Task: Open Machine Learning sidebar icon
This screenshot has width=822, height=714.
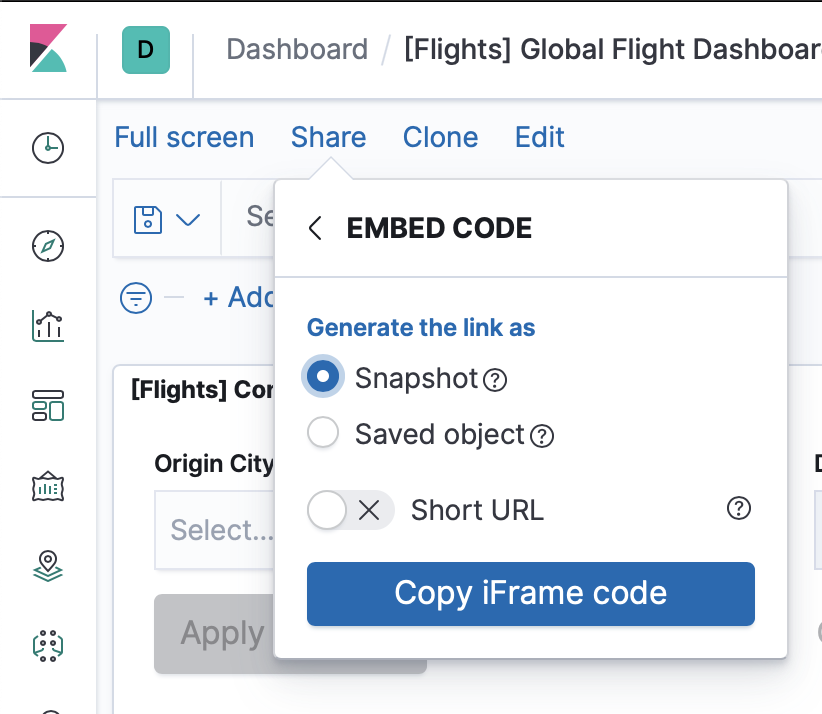Action: pyautogui.click(x=48, y=645)
